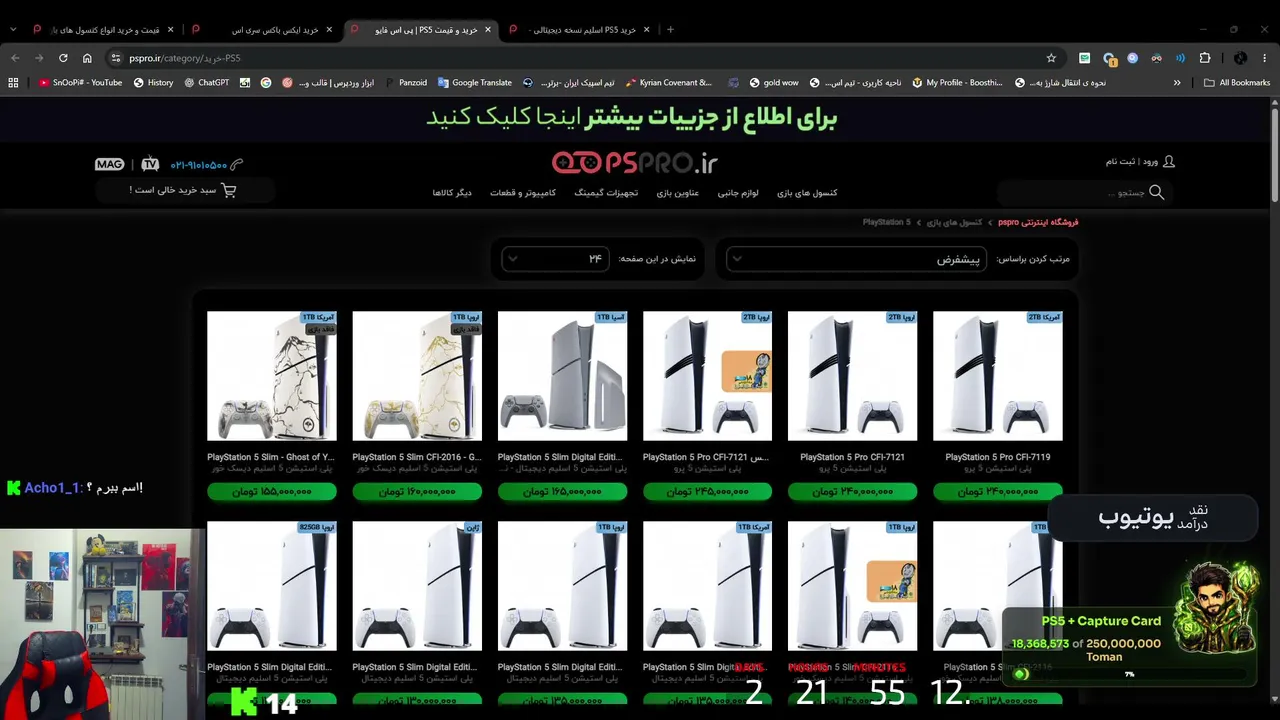This screenshot has height=720, width=1280.
Task: Open the Kyrian Covenant bookmark
Action: click(x=668, y=83)
